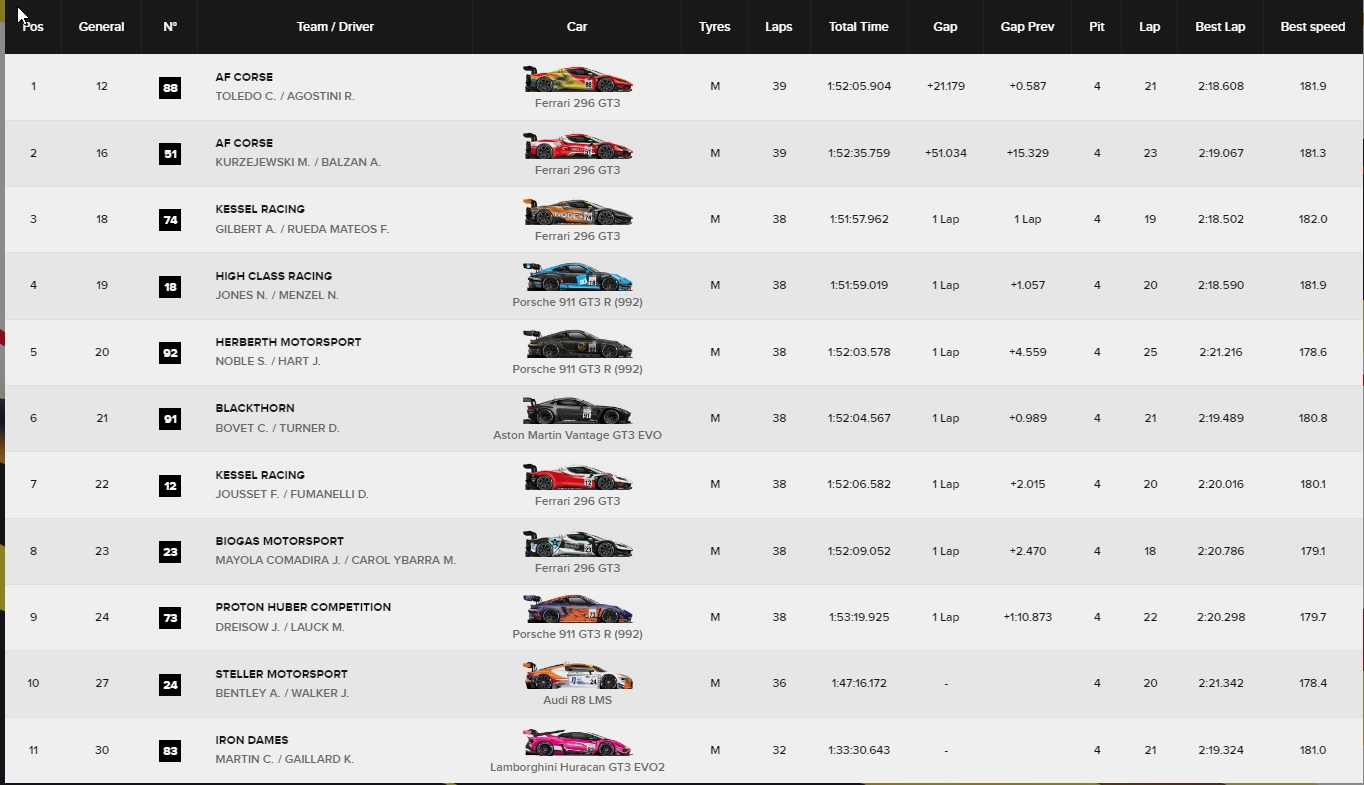
Task: Click the Best speed column header
Action: (x=1312, y=27)
